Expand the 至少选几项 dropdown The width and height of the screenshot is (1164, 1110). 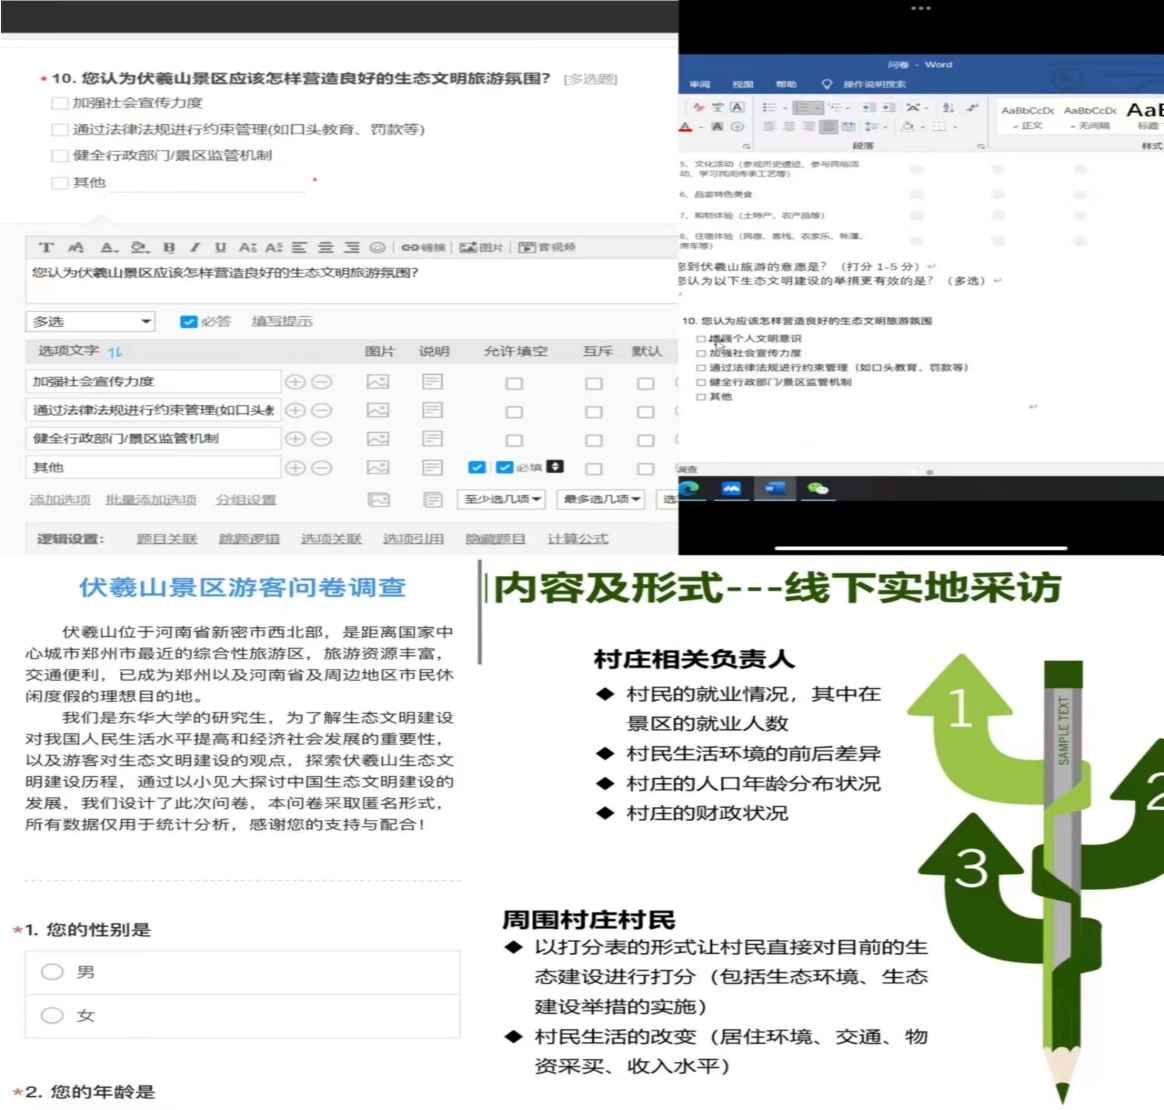[x=501, y=499]
